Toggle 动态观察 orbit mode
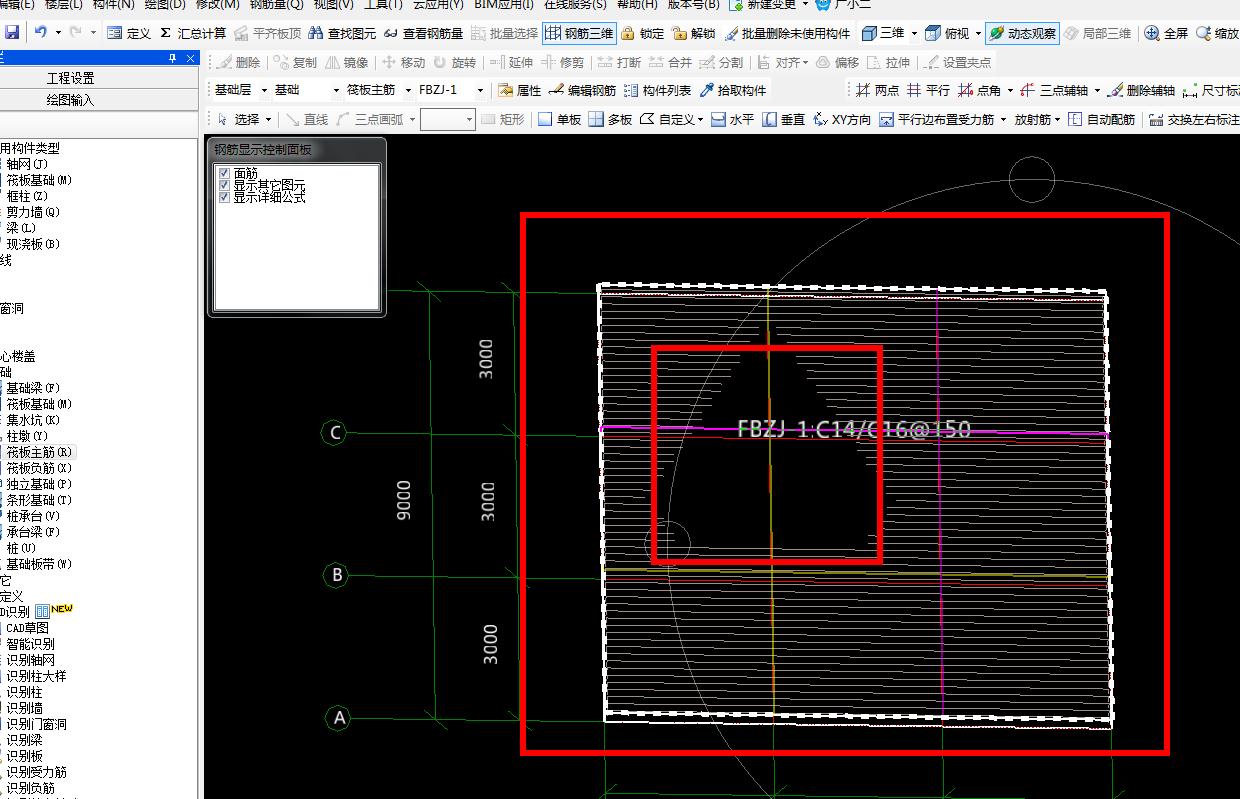This screenshot has width=1240, height=799. 1022,33
